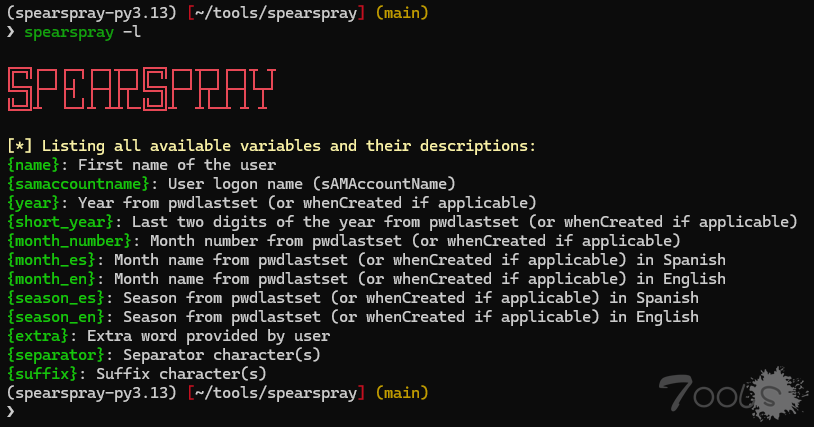This screenshot has width=814, height=427.
Task: Click the {separator} variable name
Action: (x=60, y=355)
